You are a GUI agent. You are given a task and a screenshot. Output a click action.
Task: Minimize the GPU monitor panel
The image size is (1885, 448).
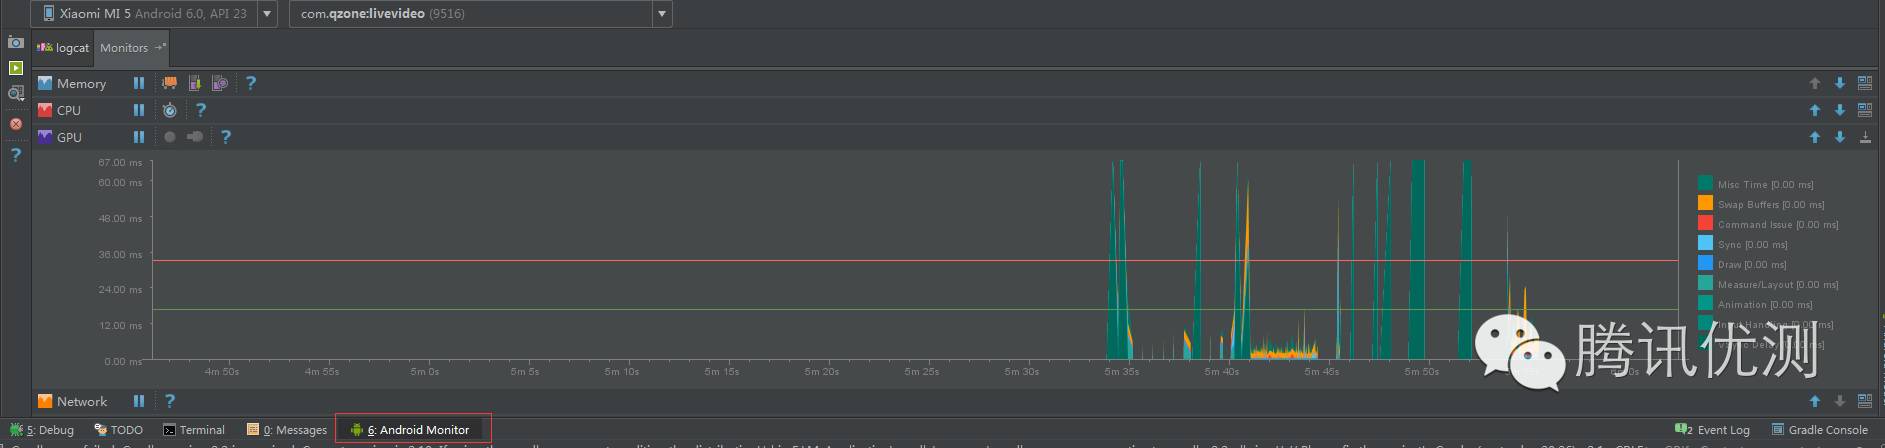point(1864,137)
